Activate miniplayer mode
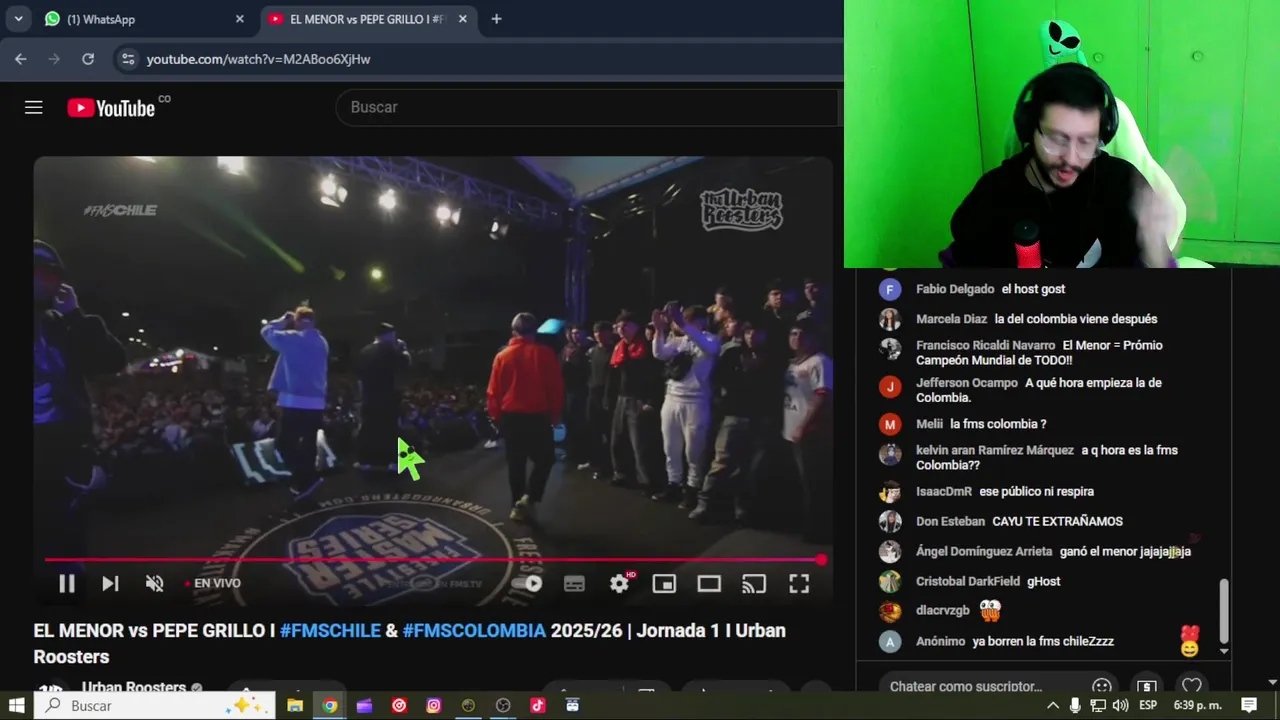 [664, 584]
